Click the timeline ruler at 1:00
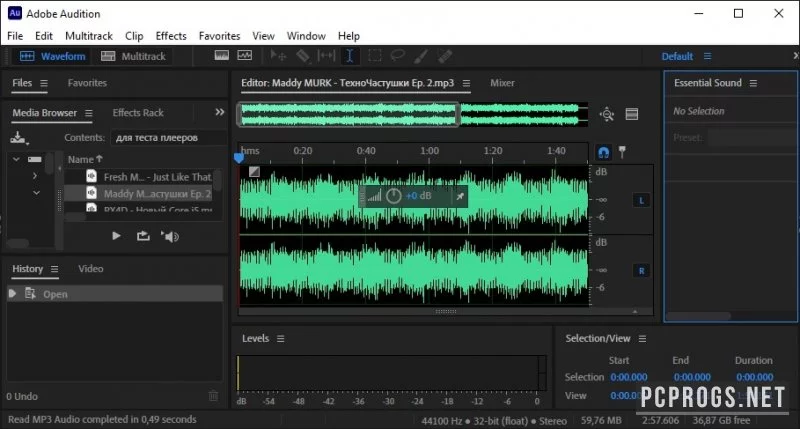Image resolution: width=800 pixels, height=429 pixels. tap(430, 151)
